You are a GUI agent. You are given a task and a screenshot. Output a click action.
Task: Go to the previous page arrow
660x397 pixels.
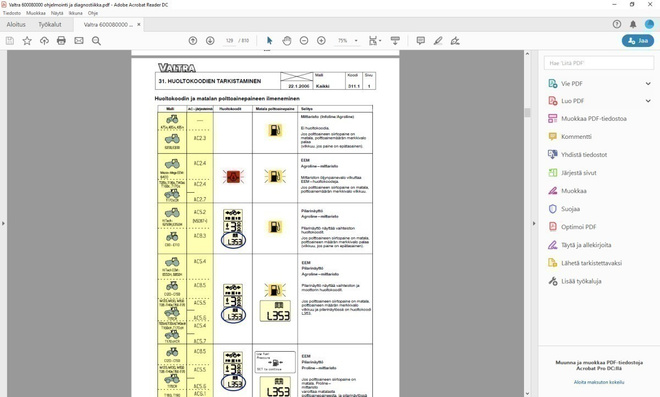click(193, 41)
